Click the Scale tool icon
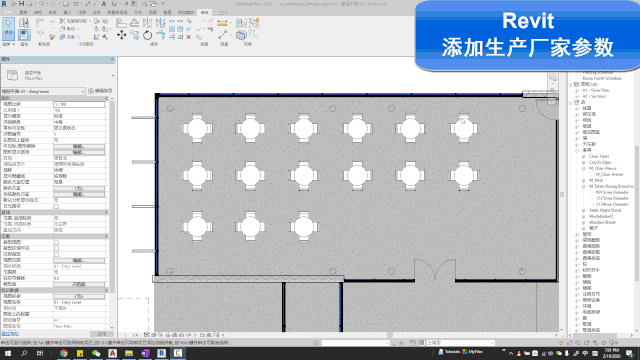This screenshot has width=640, height=360. click(180, 29)
